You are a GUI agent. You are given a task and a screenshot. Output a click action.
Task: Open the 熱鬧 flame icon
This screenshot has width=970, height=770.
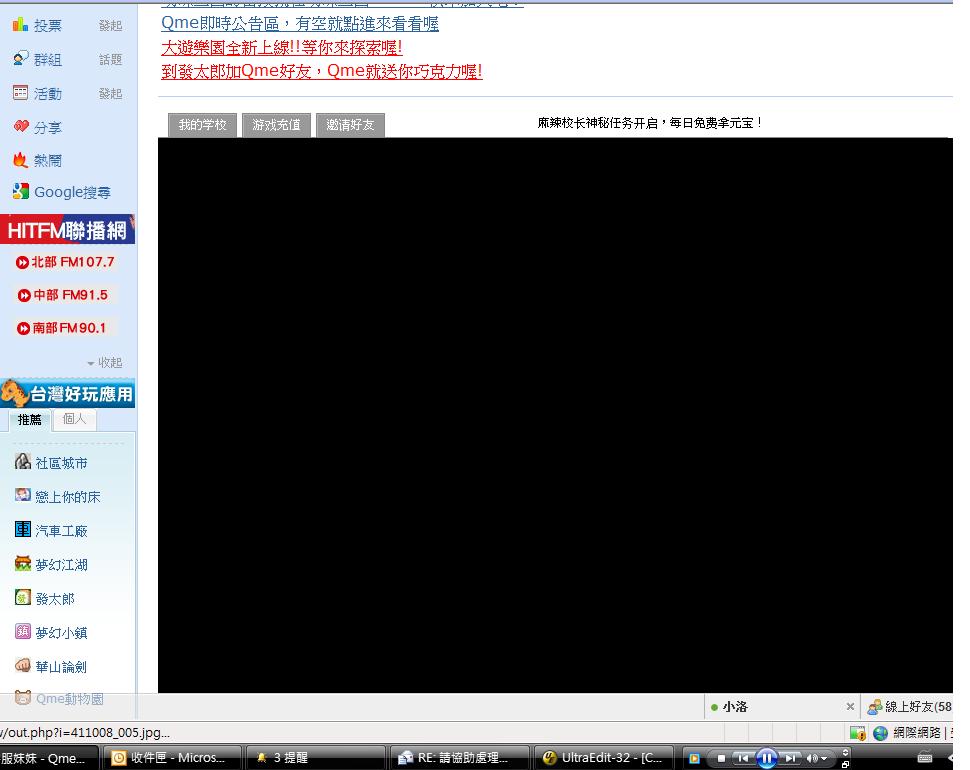(x=21, y=160)
